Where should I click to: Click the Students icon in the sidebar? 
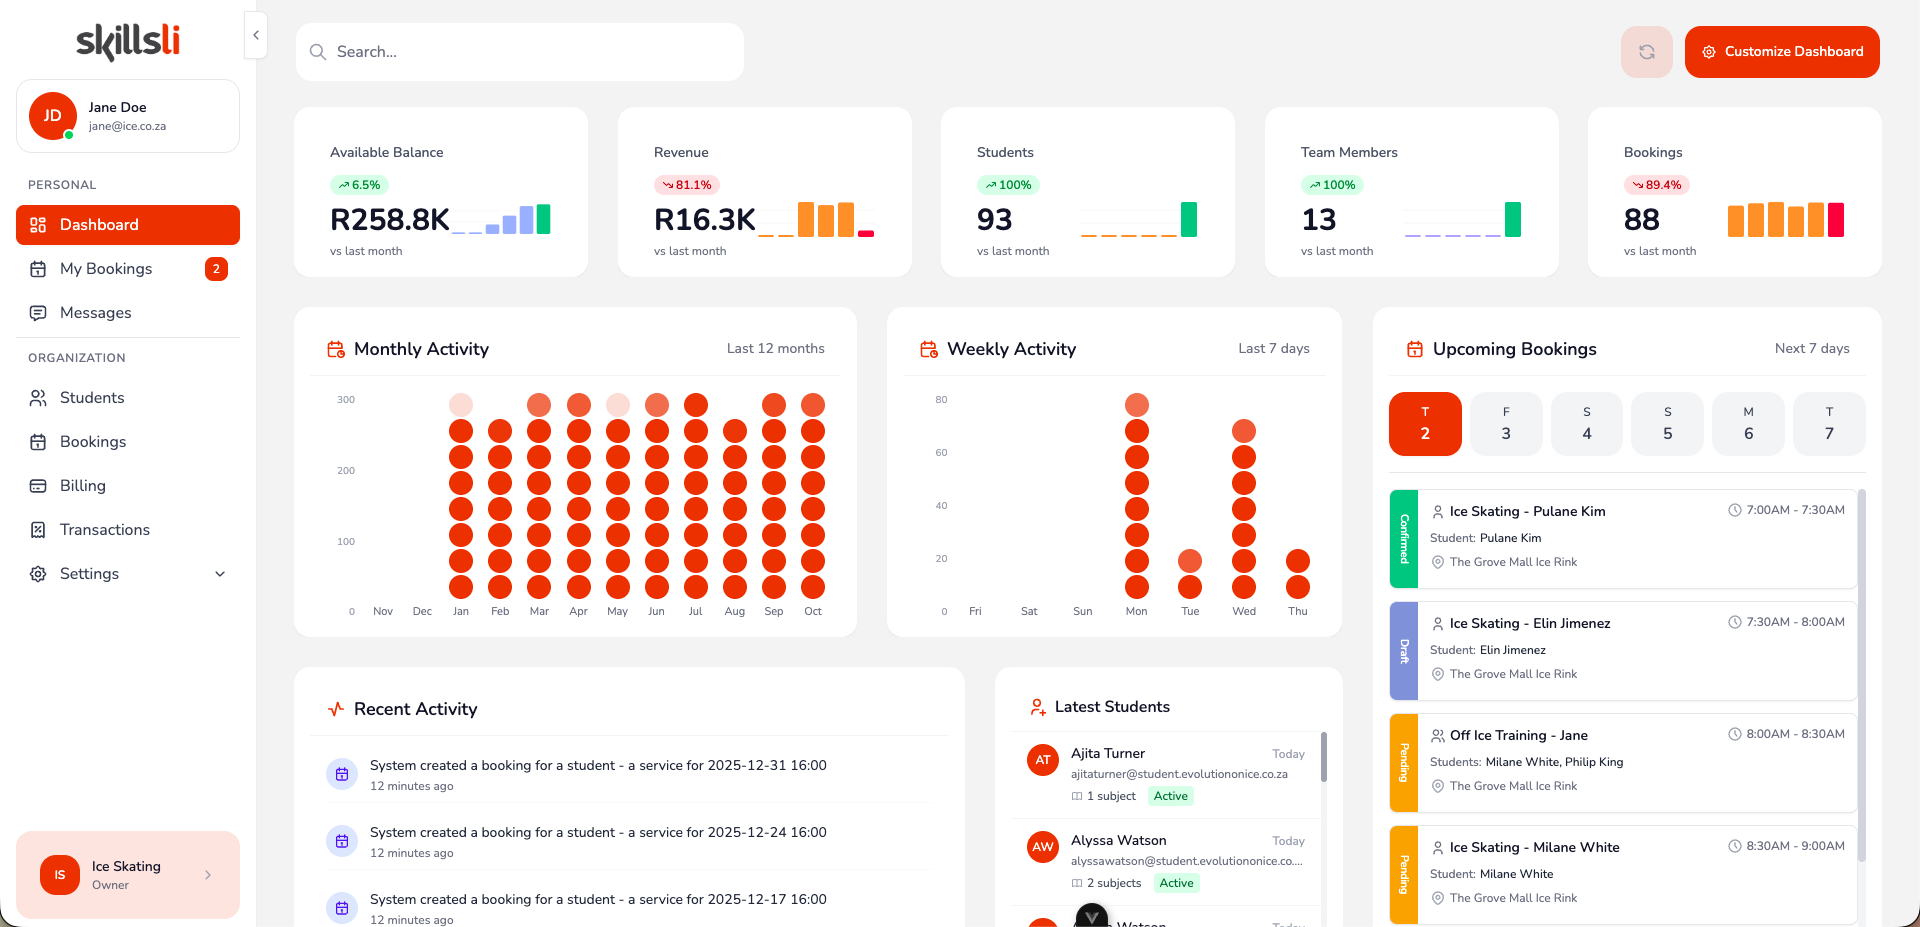(x=38, y=397)
